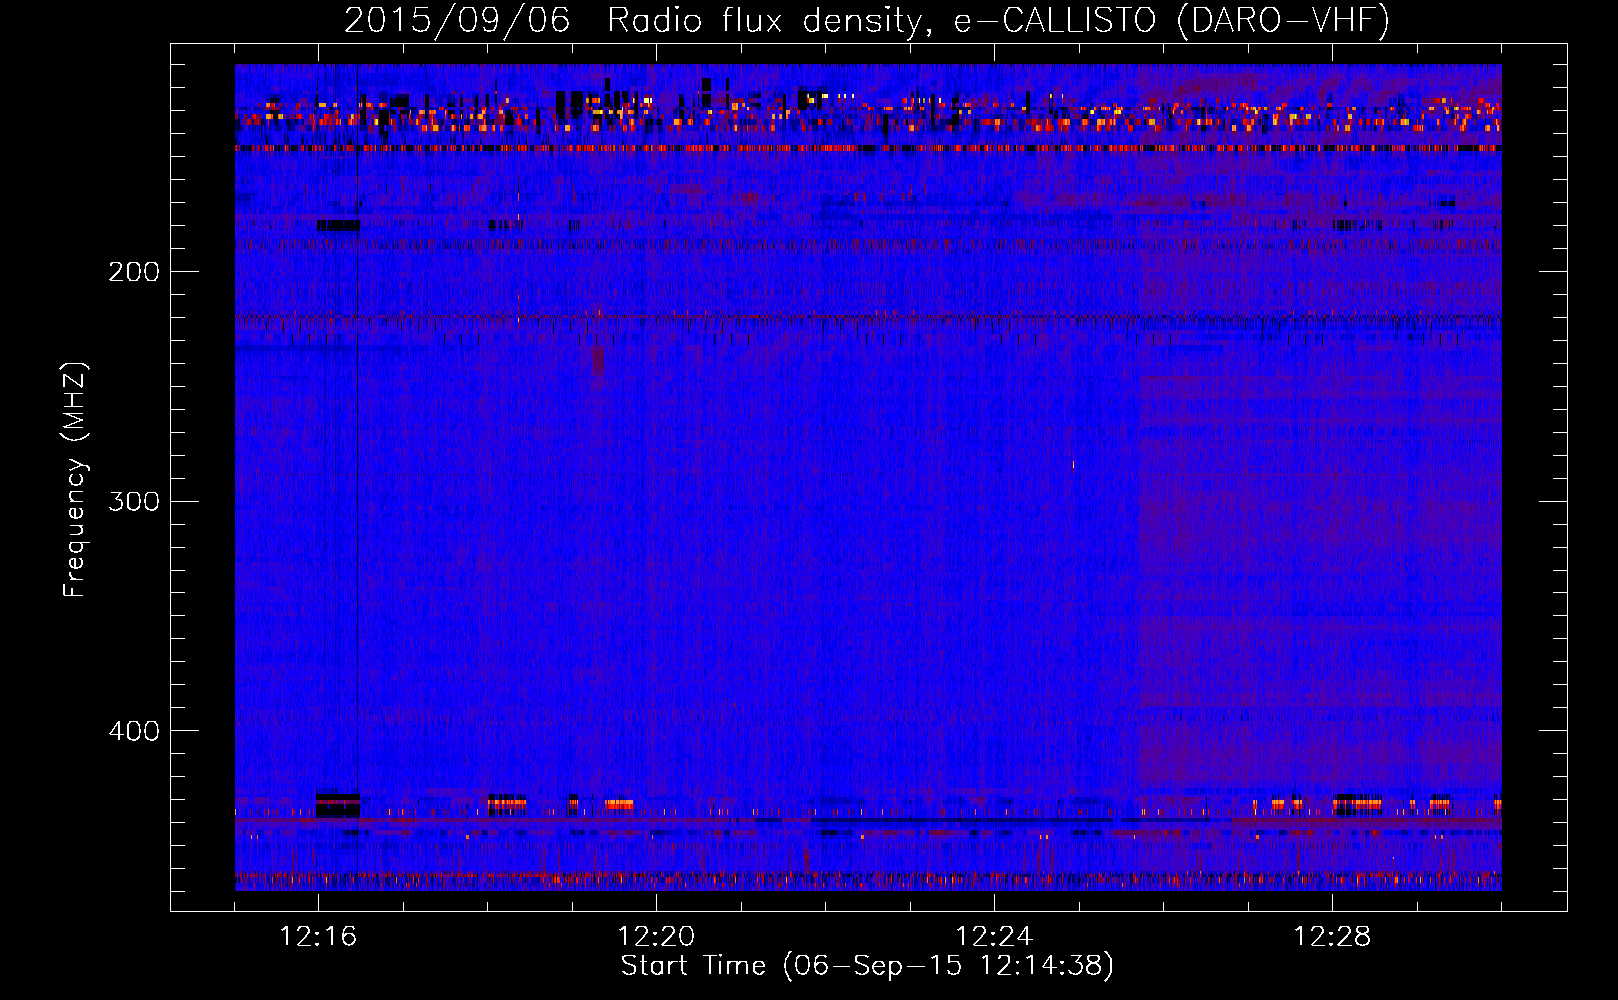The height and width of the screenshot is (1000, 1618).
Task: Click the 'Start Time (06-Sep-15 12:14:38)' label
Action: click(x=867, y=966)
